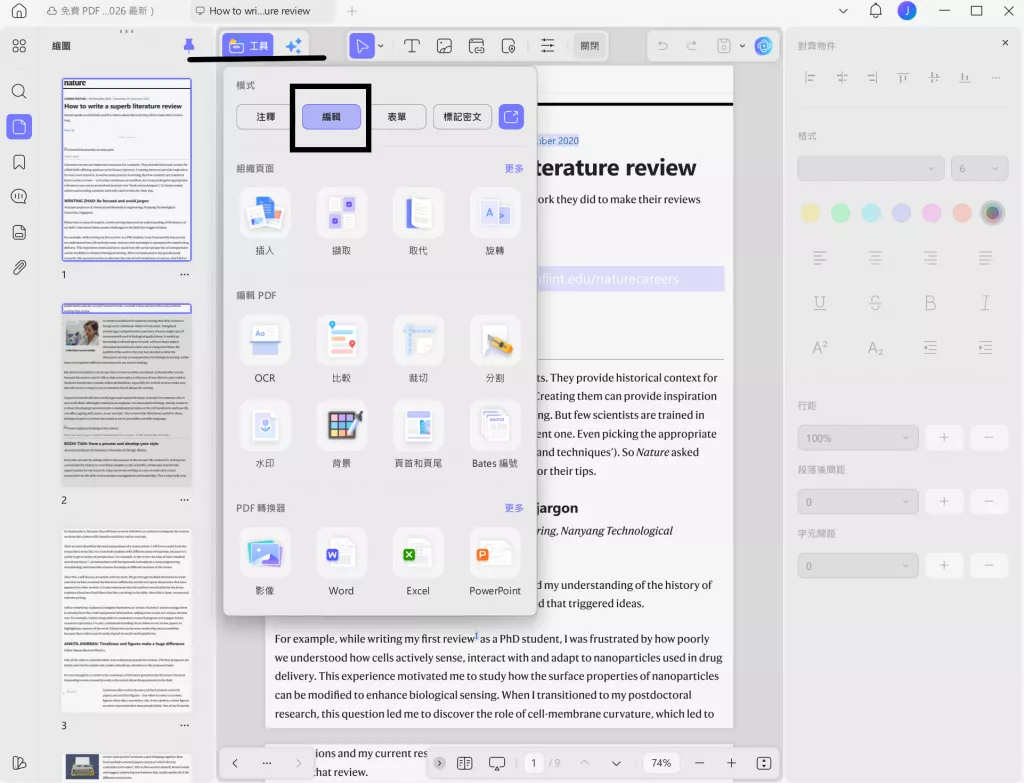1024x783 pixels.
Task: Select the Image edit tool in toolbar
Action: click(444, 46)
